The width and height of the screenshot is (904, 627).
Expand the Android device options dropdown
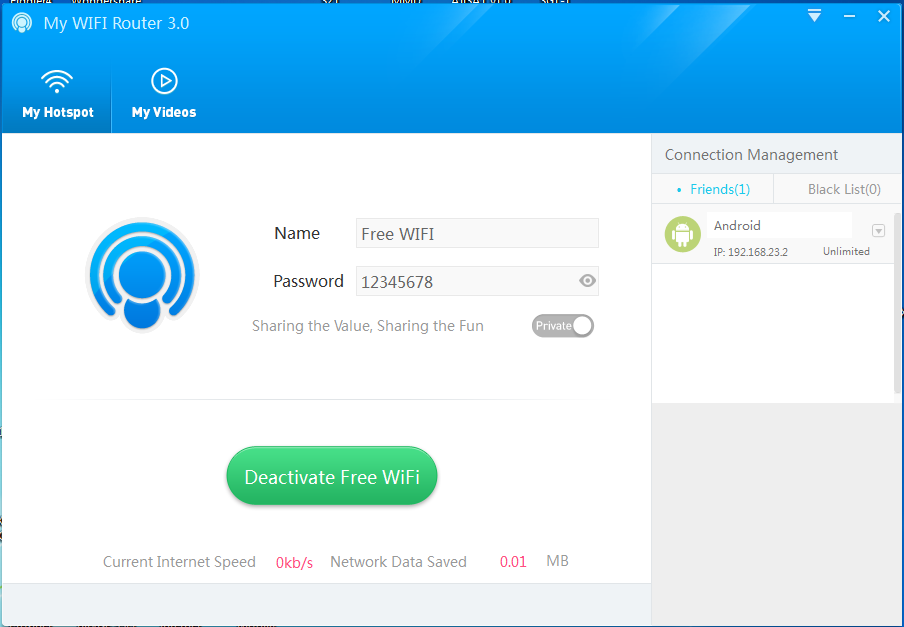(x=878, y=231)
